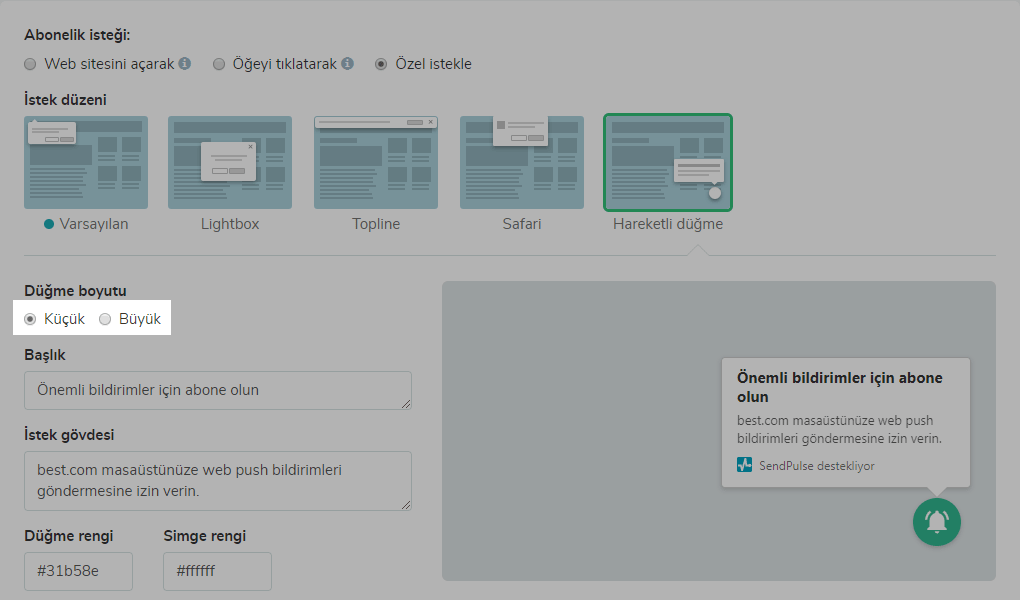Open info icon beside Web sitesini açarak
This screenshot has width=1020, height=600.
(185, 63)
